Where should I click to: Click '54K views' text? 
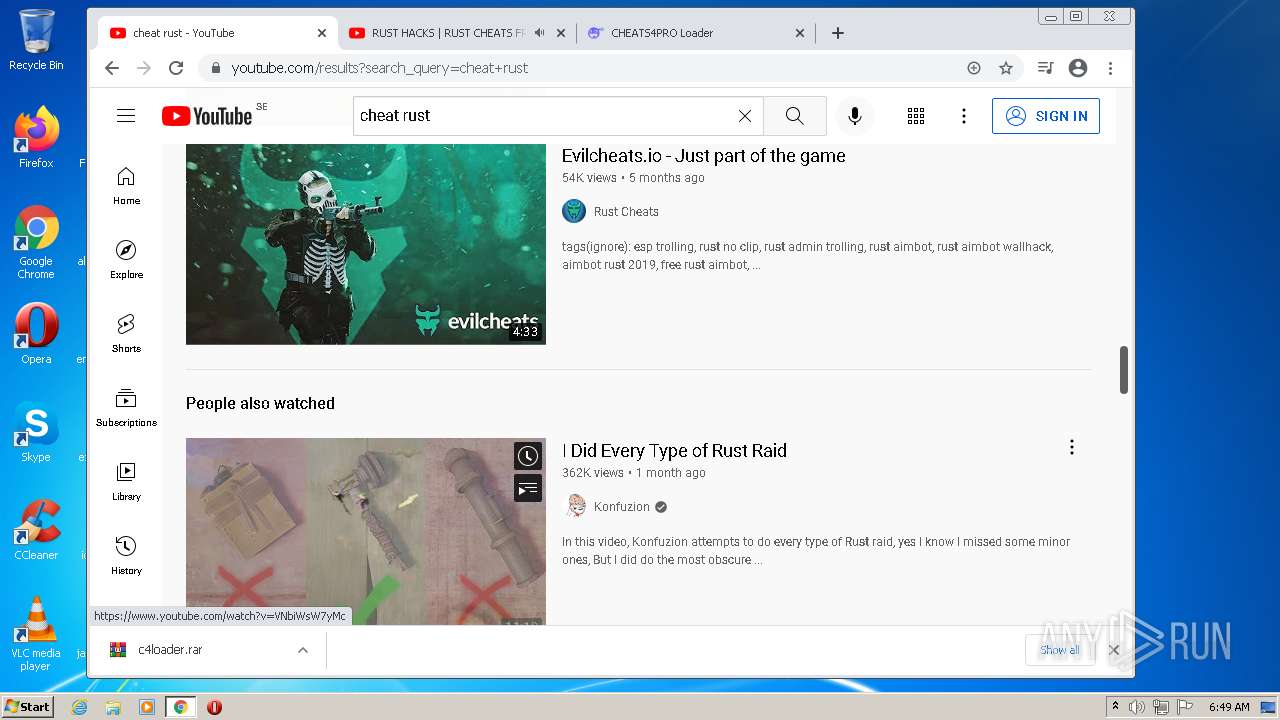(589, 178)
